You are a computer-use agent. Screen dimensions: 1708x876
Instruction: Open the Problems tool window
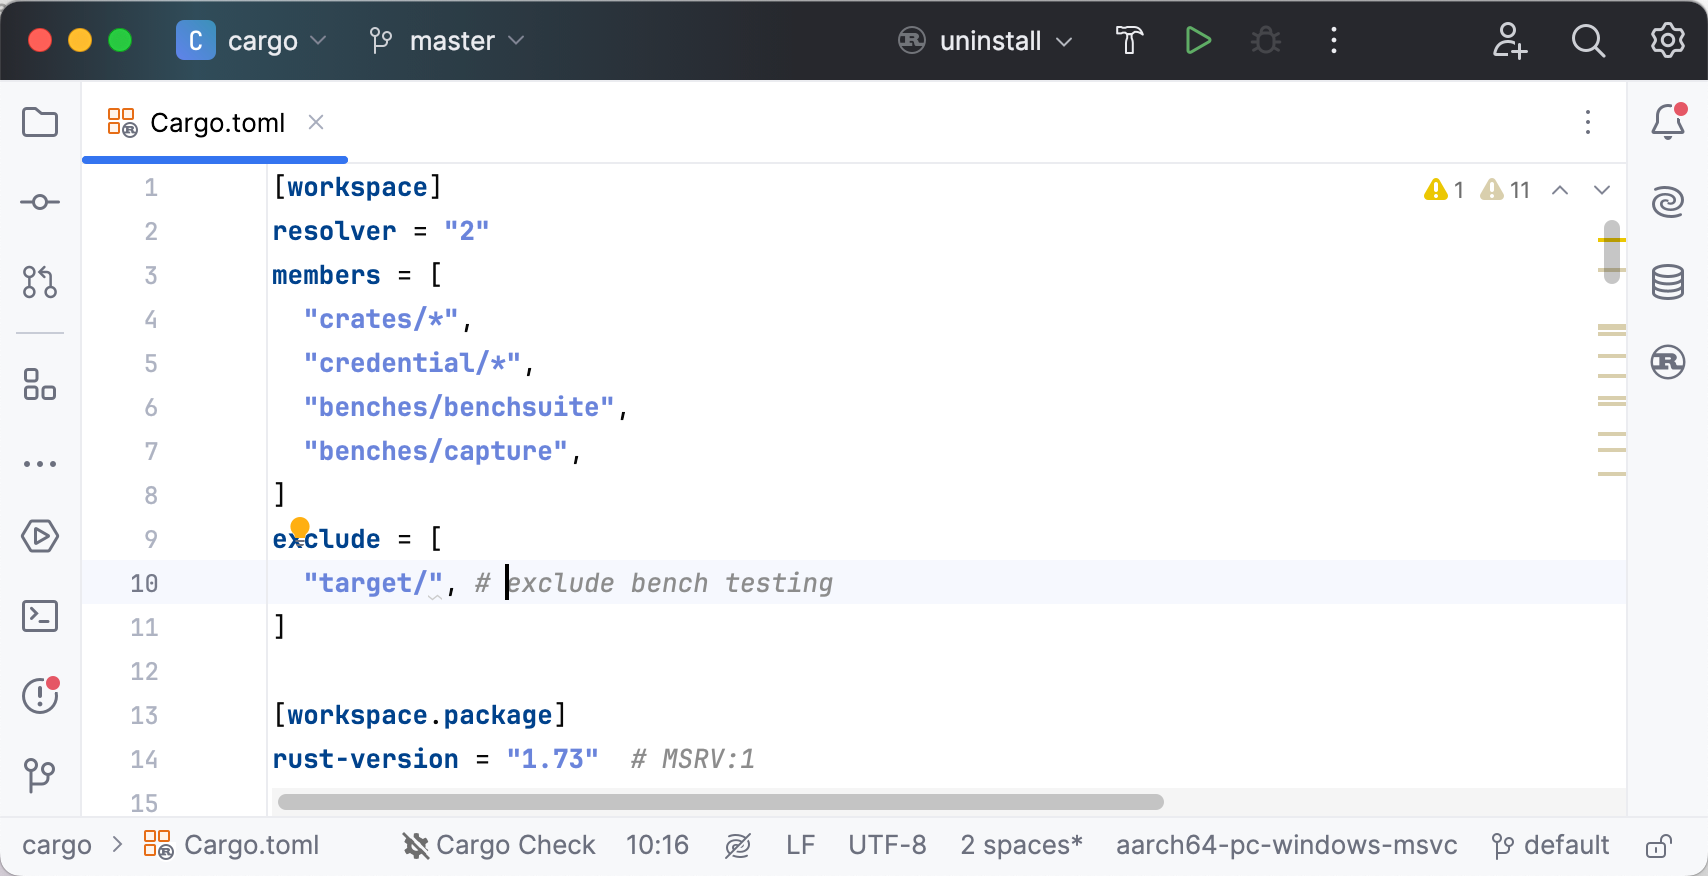[x=40, y=695]
